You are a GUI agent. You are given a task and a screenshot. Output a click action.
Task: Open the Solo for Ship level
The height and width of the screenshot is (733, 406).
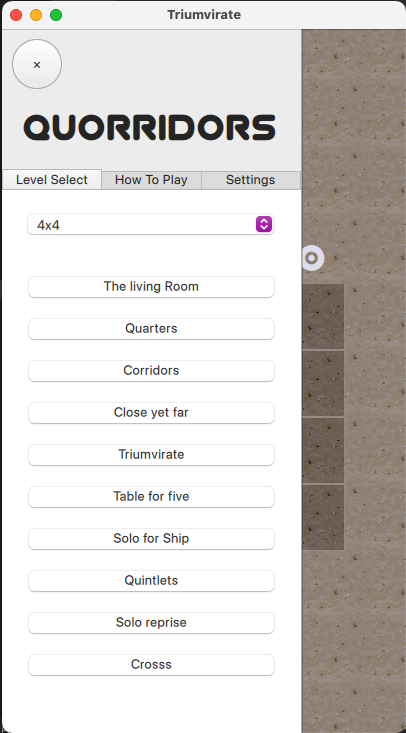click(151, 539)
